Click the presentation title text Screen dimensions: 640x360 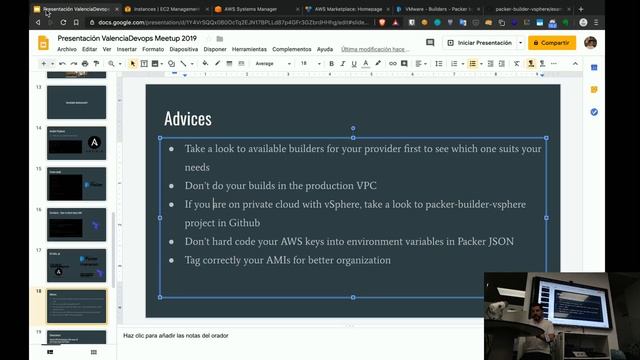click(127, 38)
